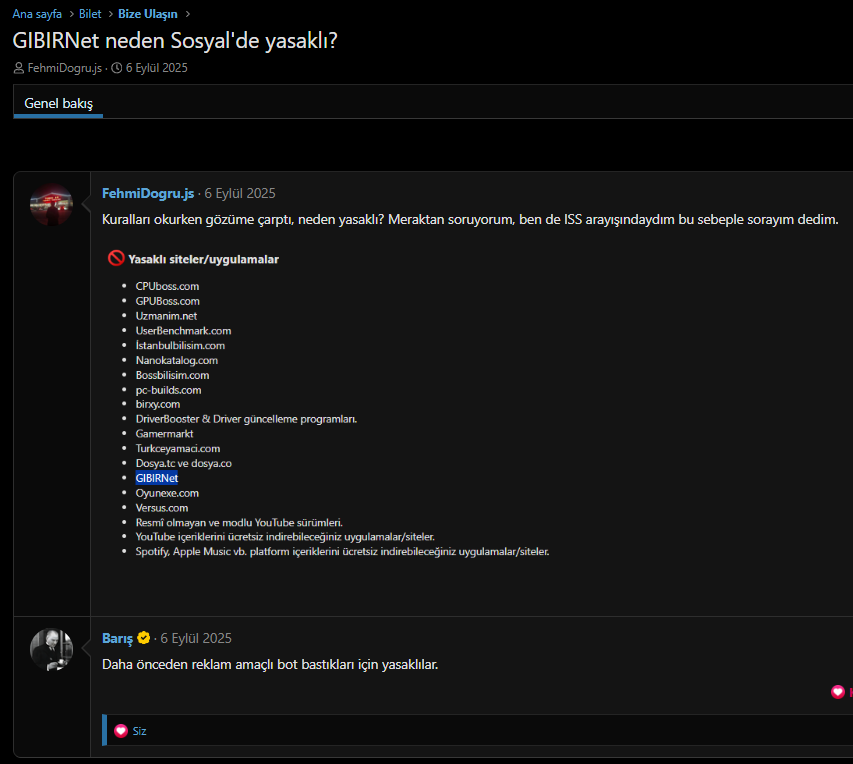The height and width of the screenshot is (764, 853).
Task: Go to Bize Ulaşın breadcrumb
Action: (x=147, y=14)
